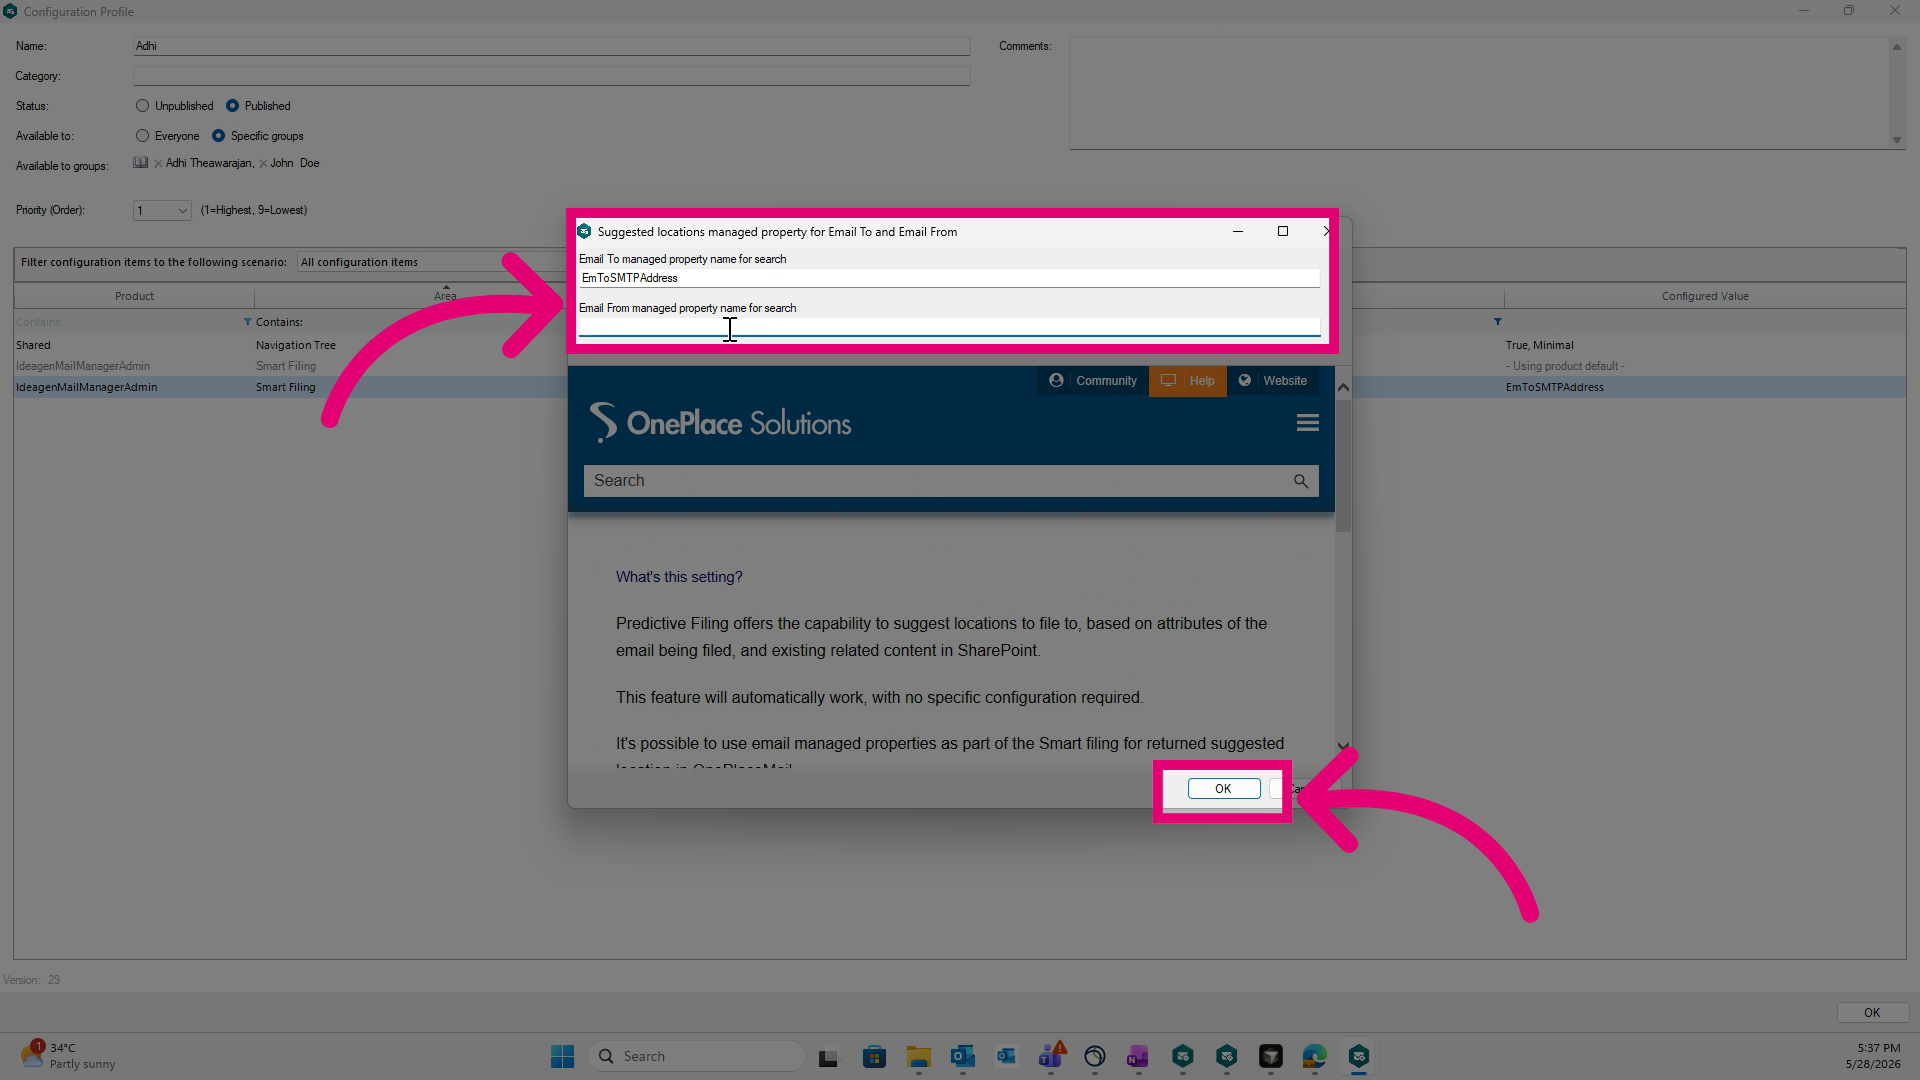
Task: Open the first green hexagon mail app on taskbar
Action: pos(1182,1056)
